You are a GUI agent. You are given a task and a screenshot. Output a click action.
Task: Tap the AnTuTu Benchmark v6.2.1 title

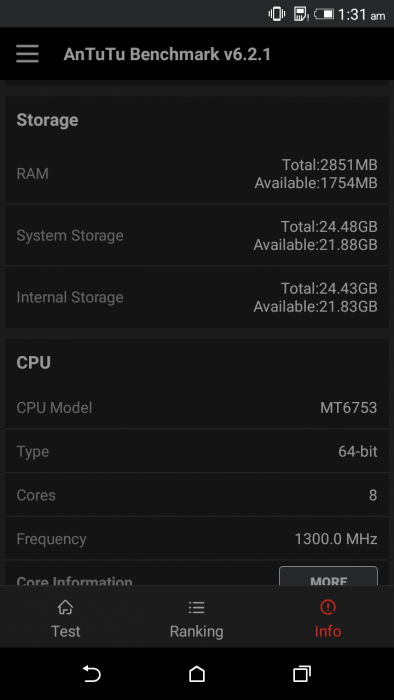(167, 54)
